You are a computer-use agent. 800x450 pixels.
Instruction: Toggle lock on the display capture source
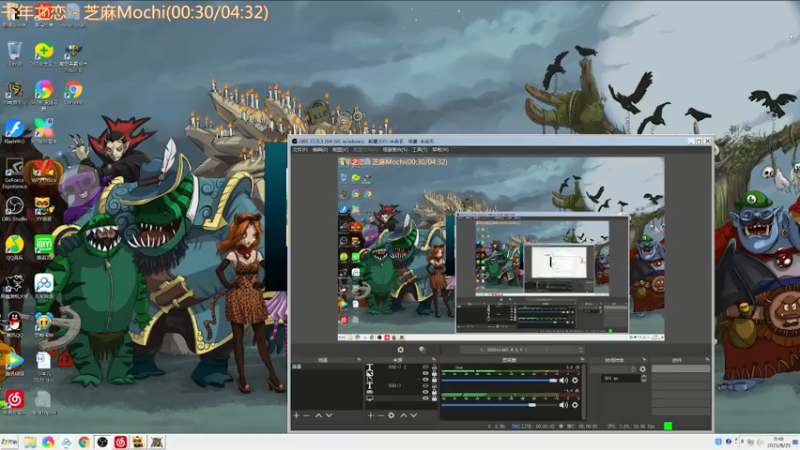point(434,398)
